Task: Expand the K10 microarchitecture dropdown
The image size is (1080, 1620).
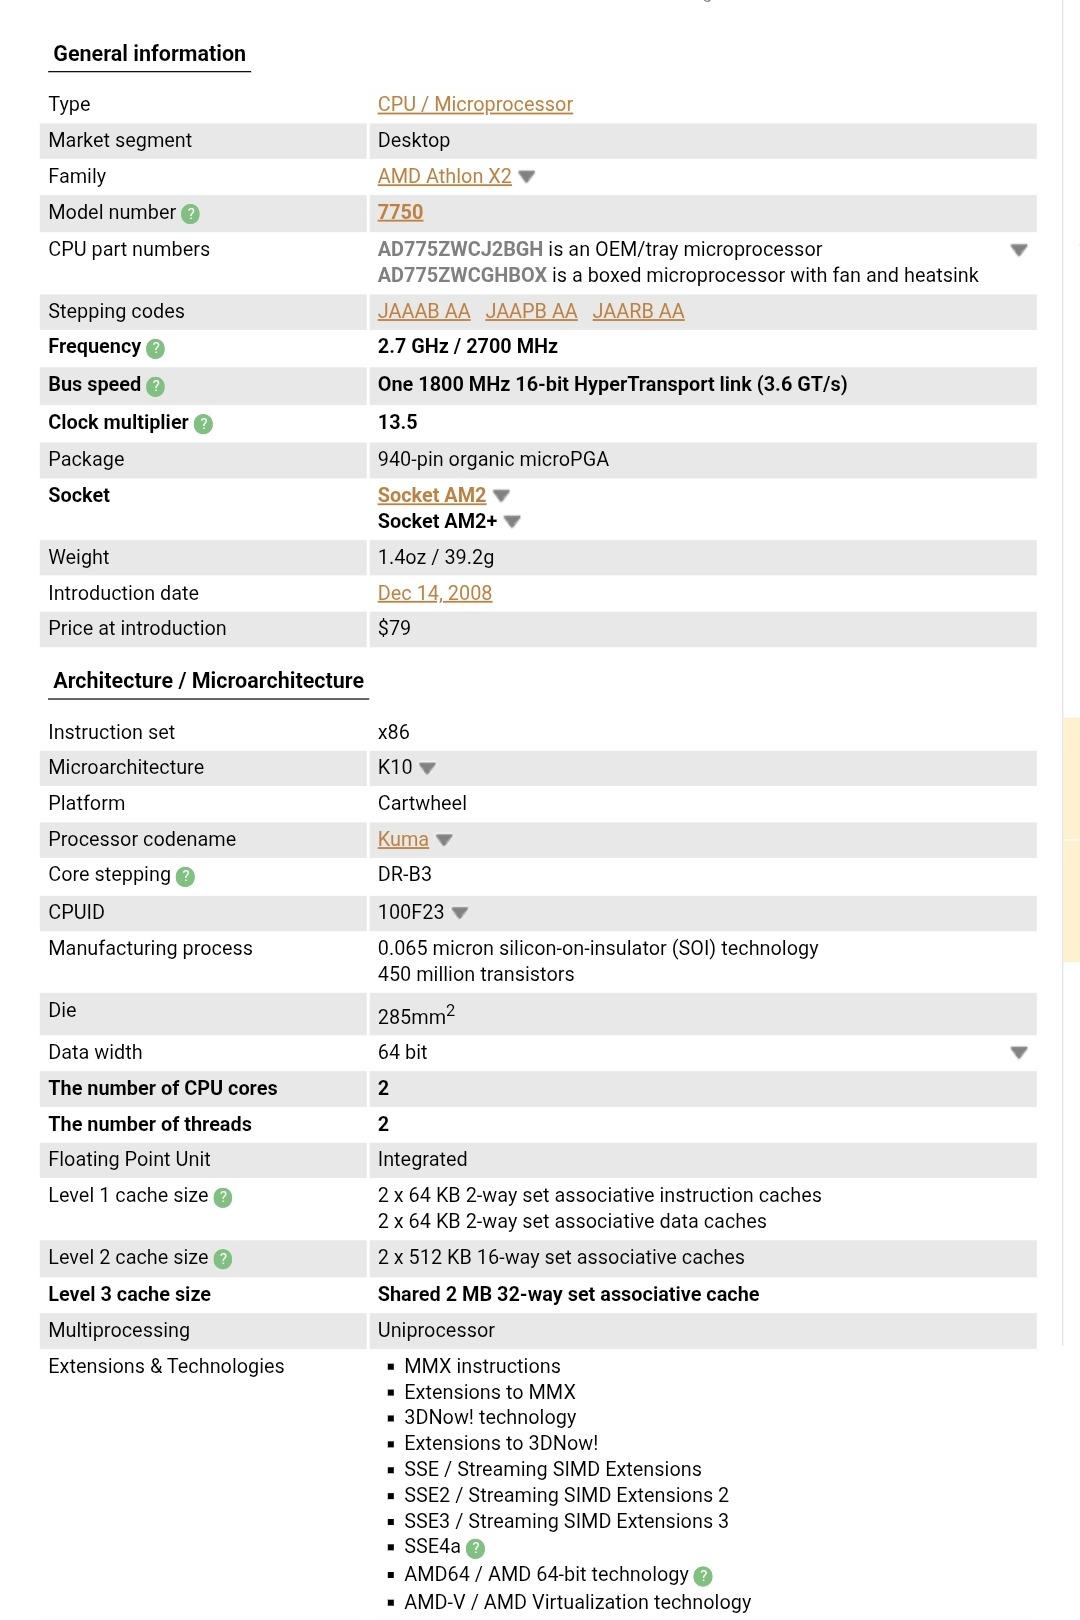Action: (x=428, y=768)
